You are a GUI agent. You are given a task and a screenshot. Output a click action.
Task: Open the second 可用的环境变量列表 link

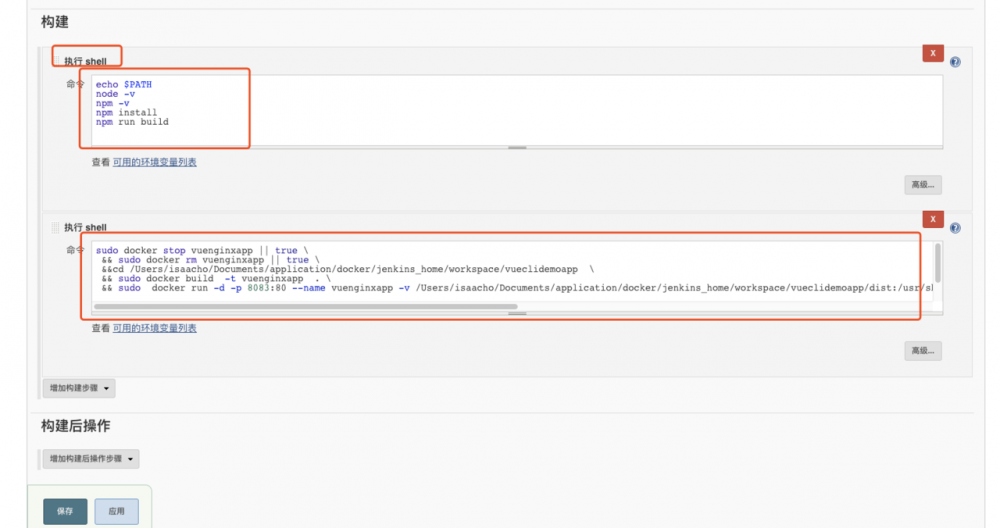pos(154,328)
